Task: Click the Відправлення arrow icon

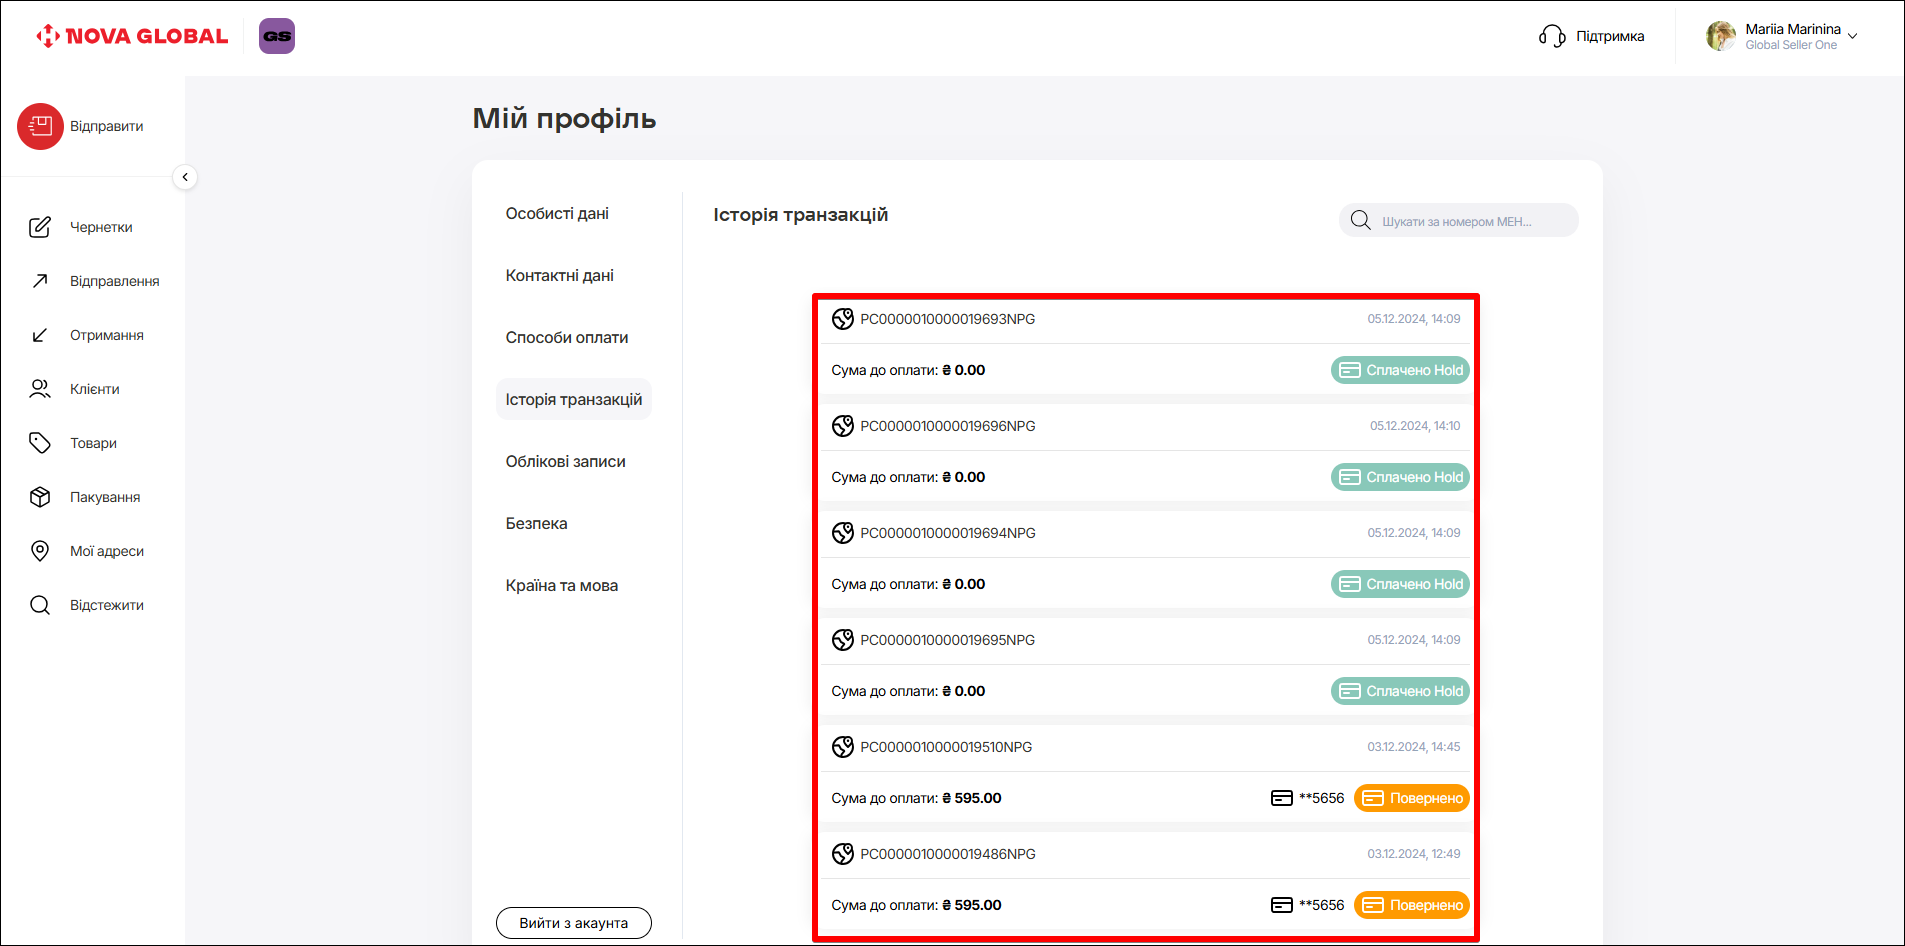Action: 40,281
